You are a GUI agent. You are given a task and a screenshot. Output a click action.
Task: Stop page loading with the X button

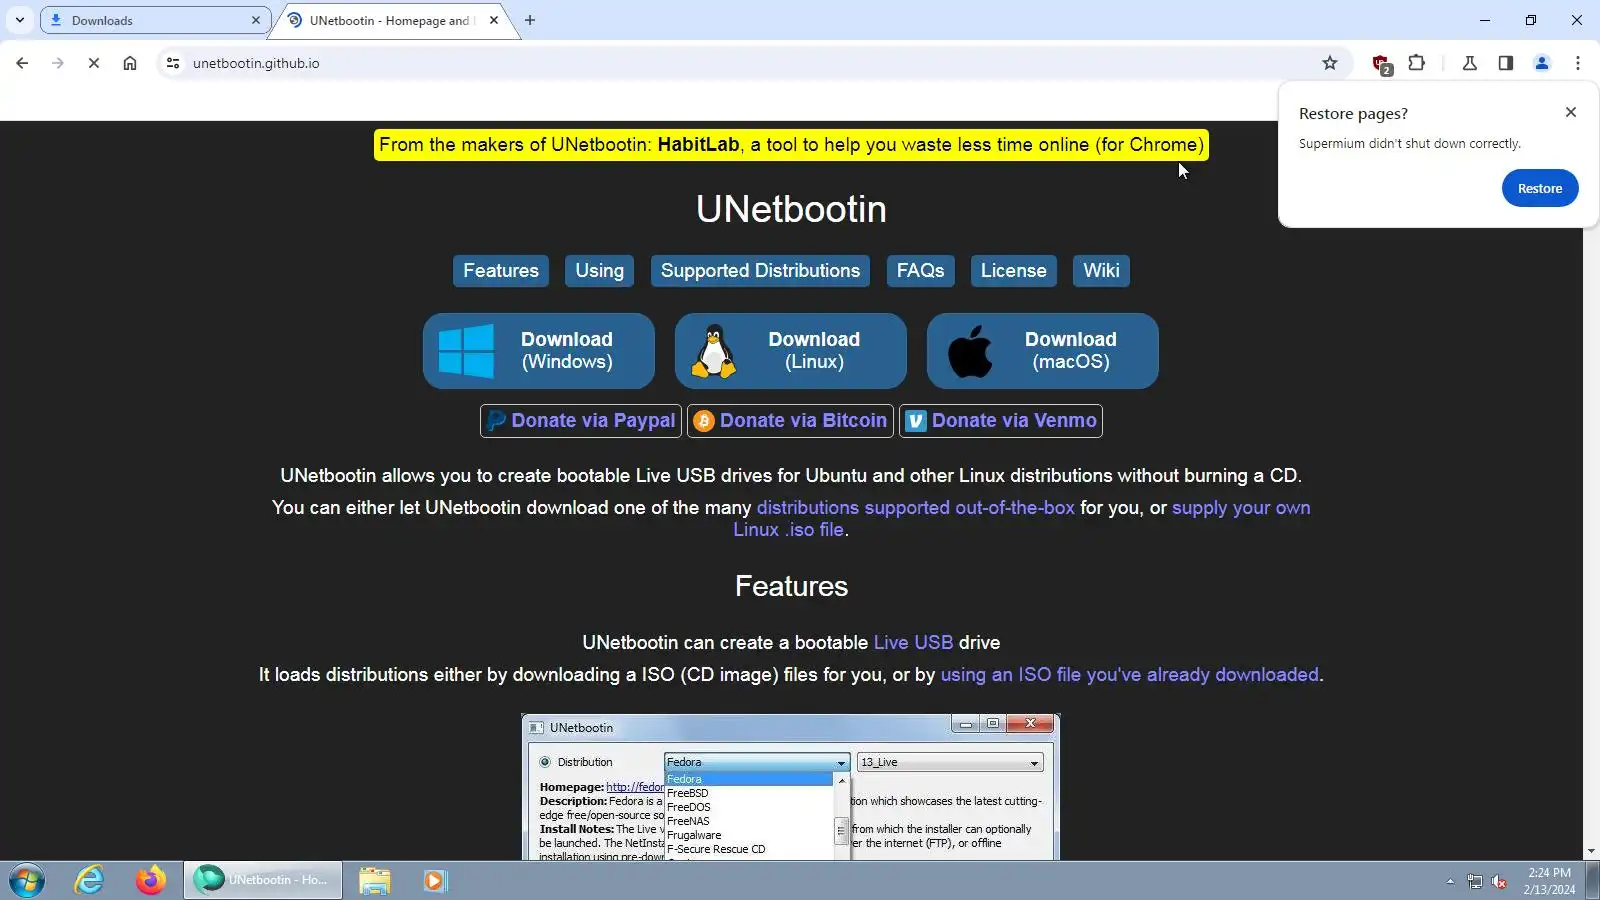click(94, 63)
